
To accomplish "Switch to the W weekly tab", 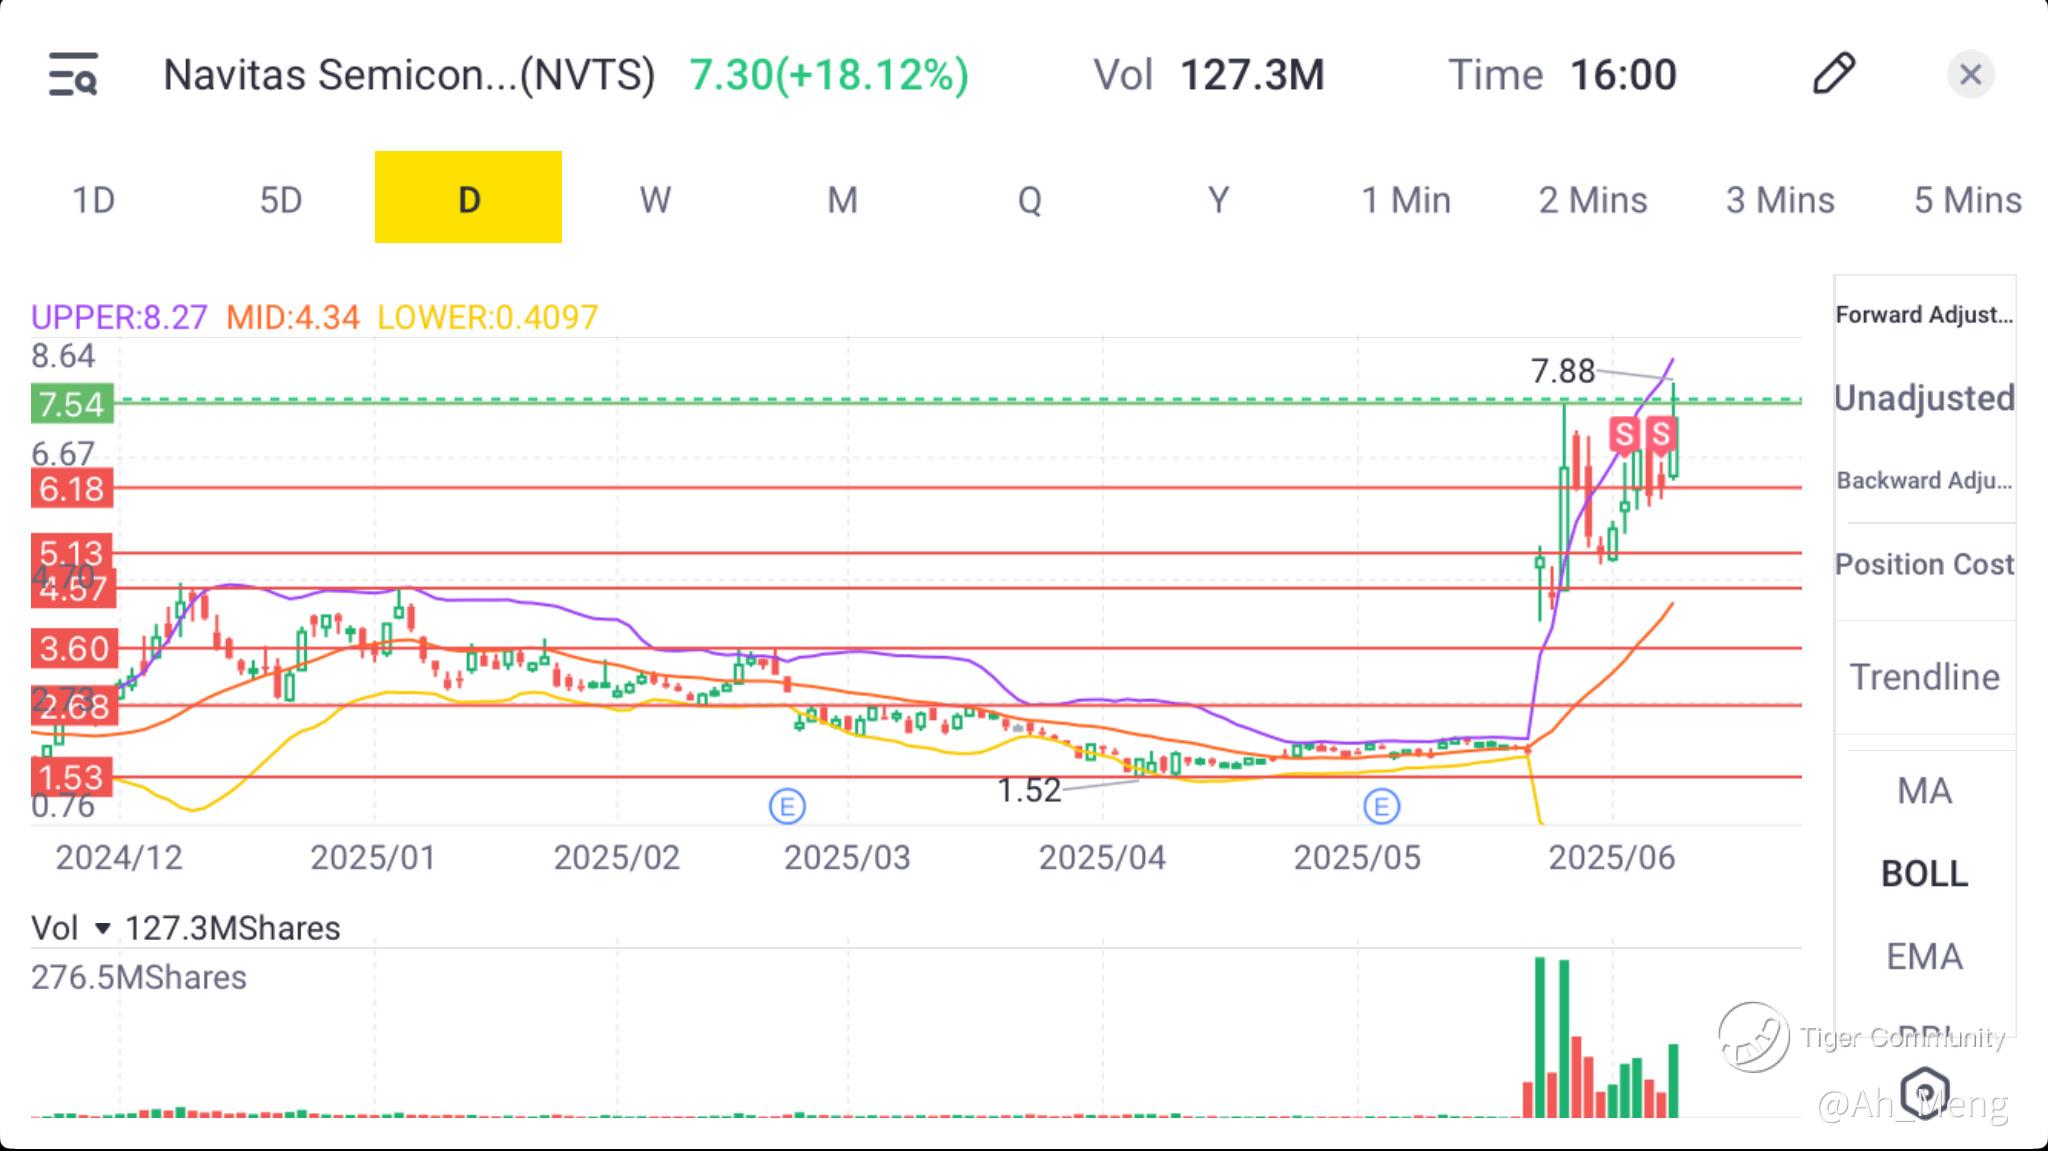I will click(x=655, y=200).
